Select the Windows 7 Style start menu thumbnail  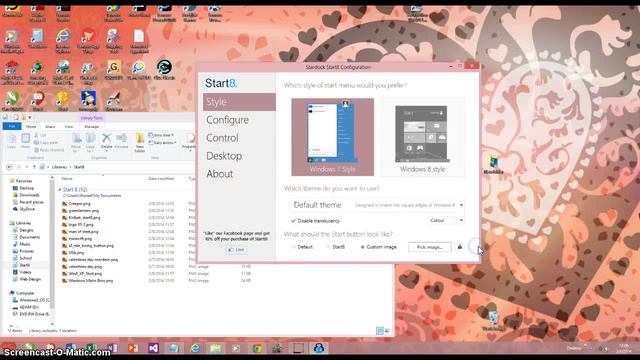[x=332, y=137]
